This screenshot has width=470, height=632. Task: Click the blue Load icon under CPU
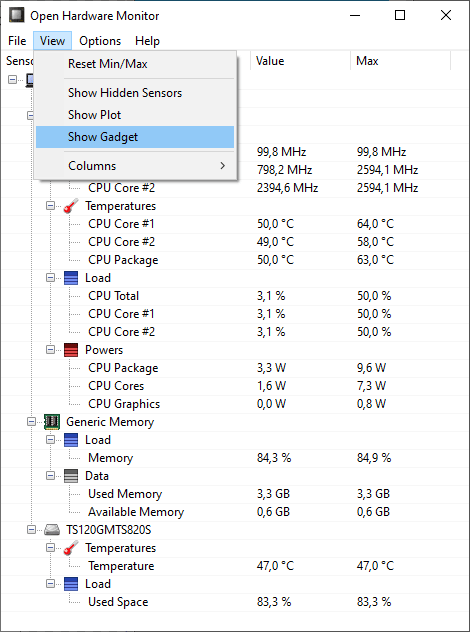(x=71, y=278)
